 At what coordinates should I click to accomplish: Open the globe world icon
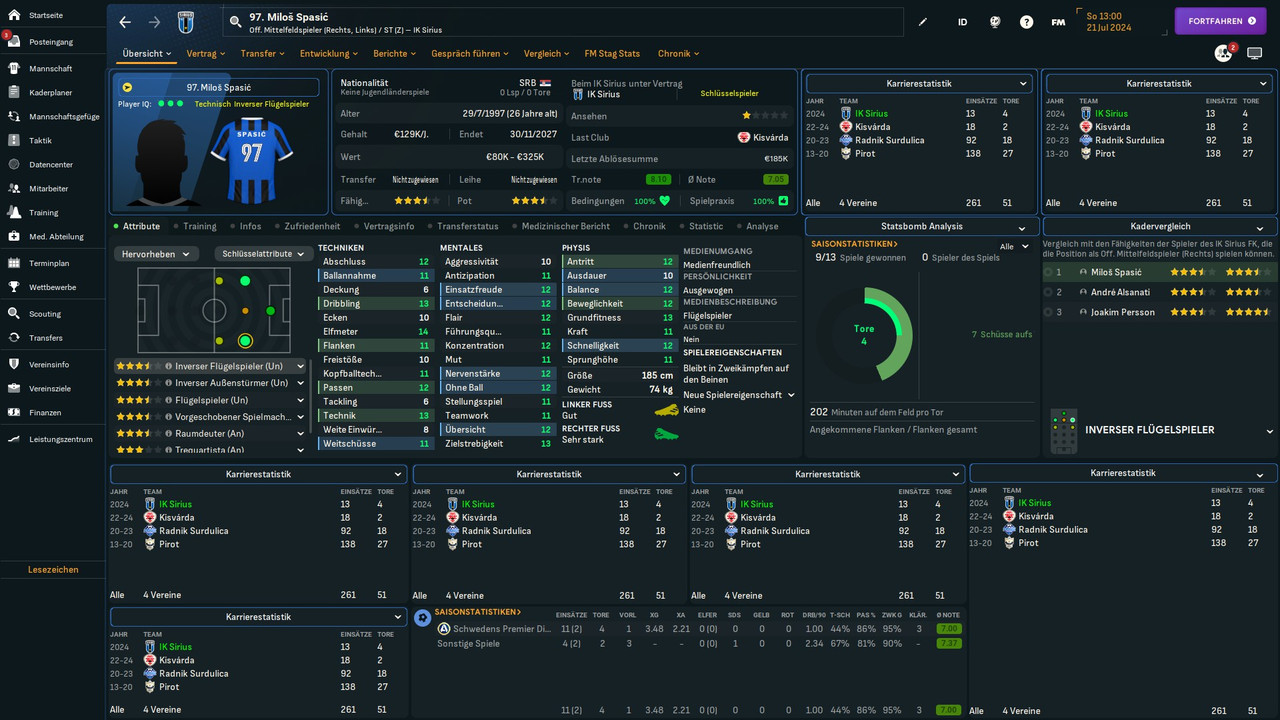[995, 22]
